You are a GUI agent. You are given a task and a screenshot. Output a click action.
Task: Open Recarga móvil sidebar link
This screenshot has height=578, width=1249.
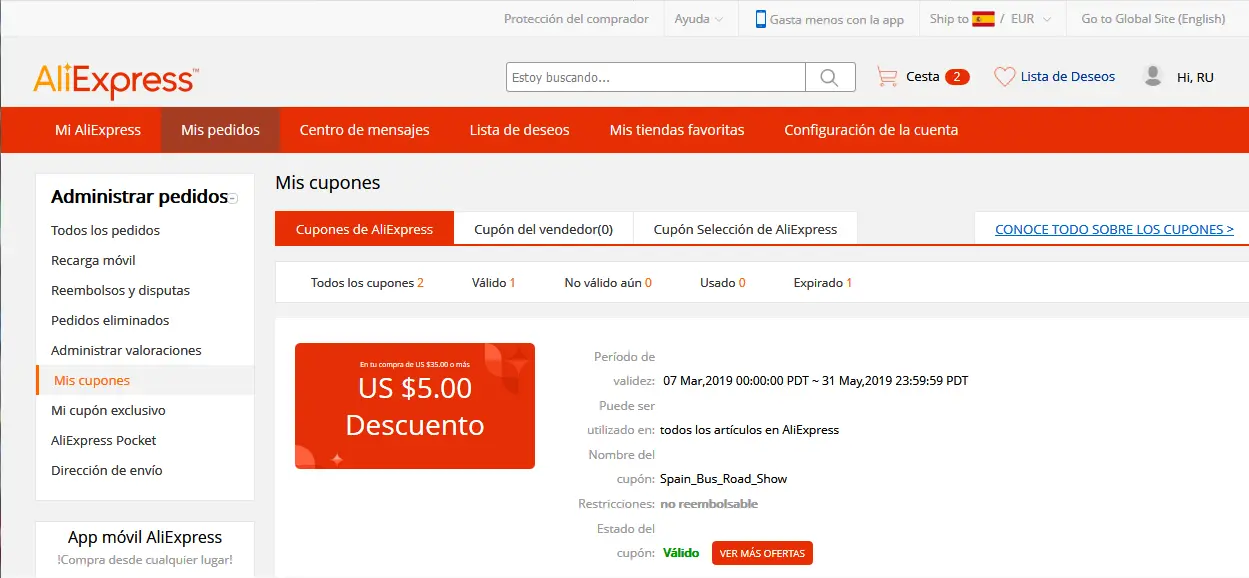tap(93, 260)
